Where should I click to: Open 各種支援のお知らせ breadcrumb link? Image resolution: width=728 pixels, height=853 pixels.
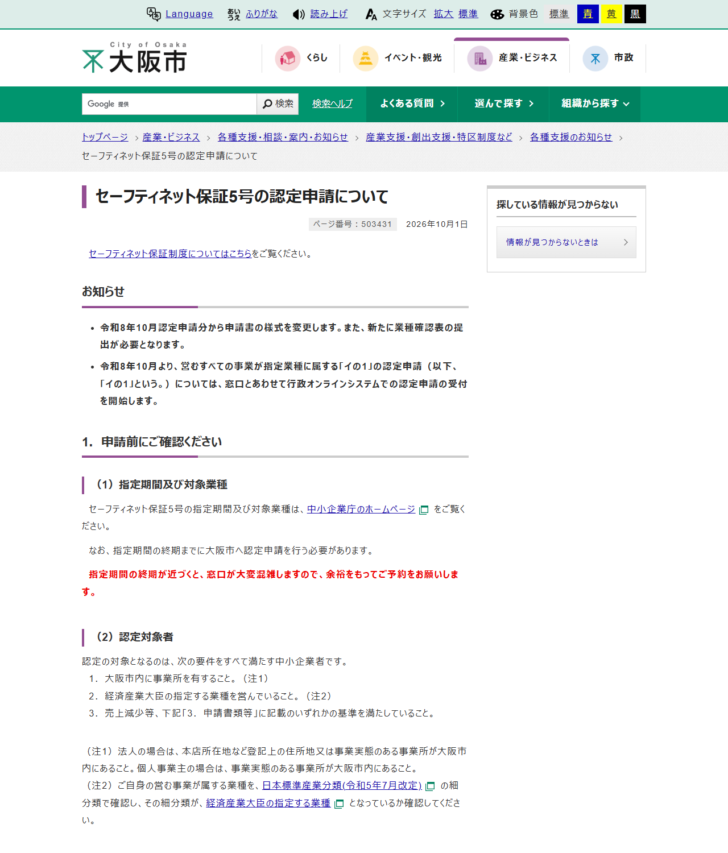571,137
